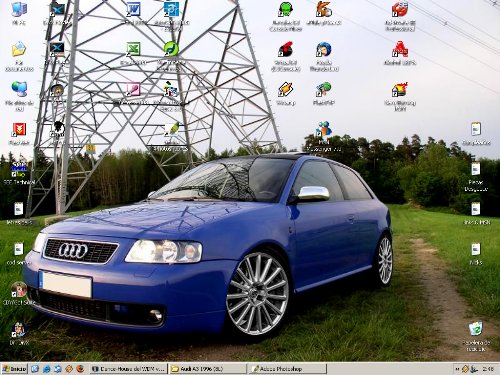The image size is (500, 375).
Task: Open the red FlashGet shortcut icon
Action: tap(19, 129)
